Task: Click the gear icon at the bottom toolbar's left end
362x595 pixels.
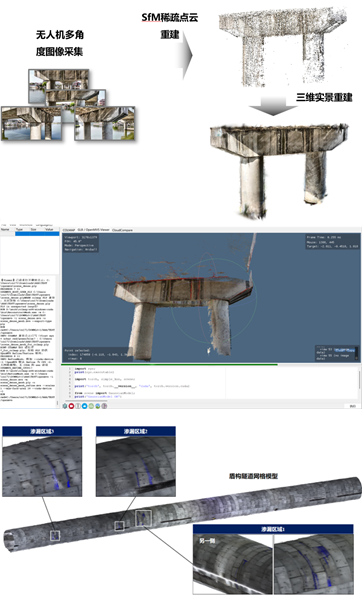Action: [65, 406]
